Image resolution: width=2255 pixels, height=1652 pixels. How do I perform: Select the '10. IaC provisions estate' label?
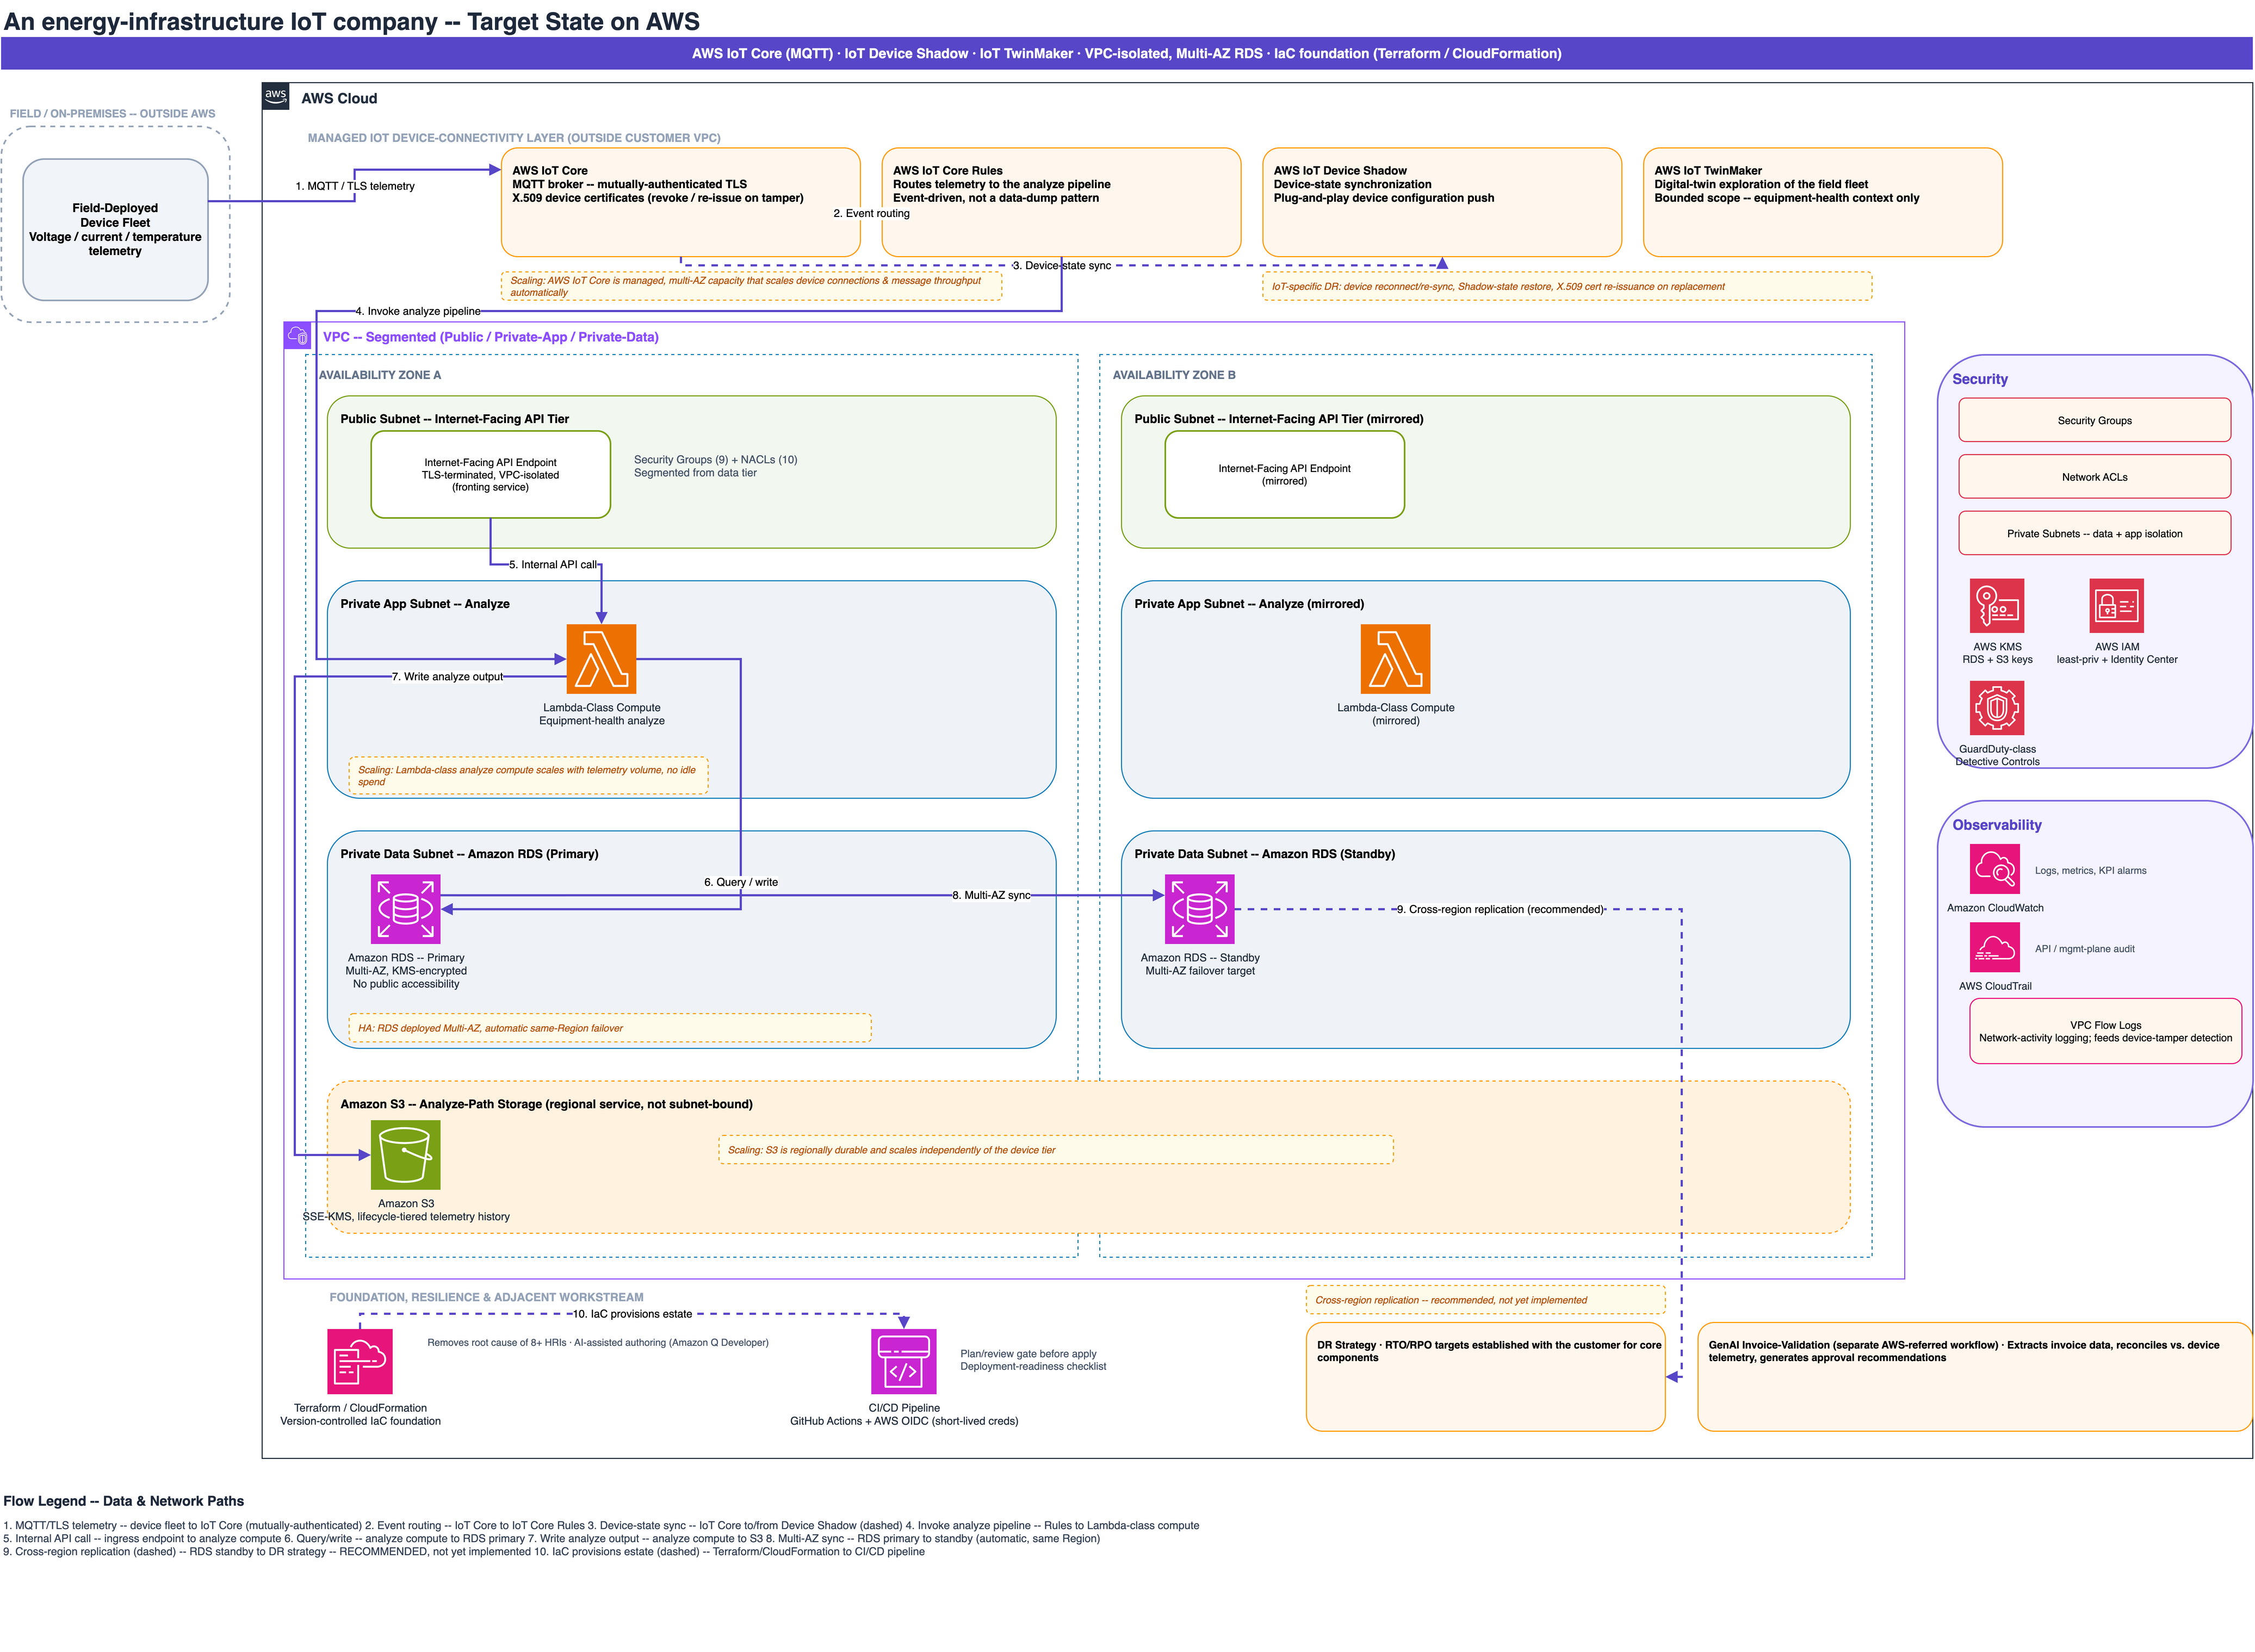(x=631, y=1314)
